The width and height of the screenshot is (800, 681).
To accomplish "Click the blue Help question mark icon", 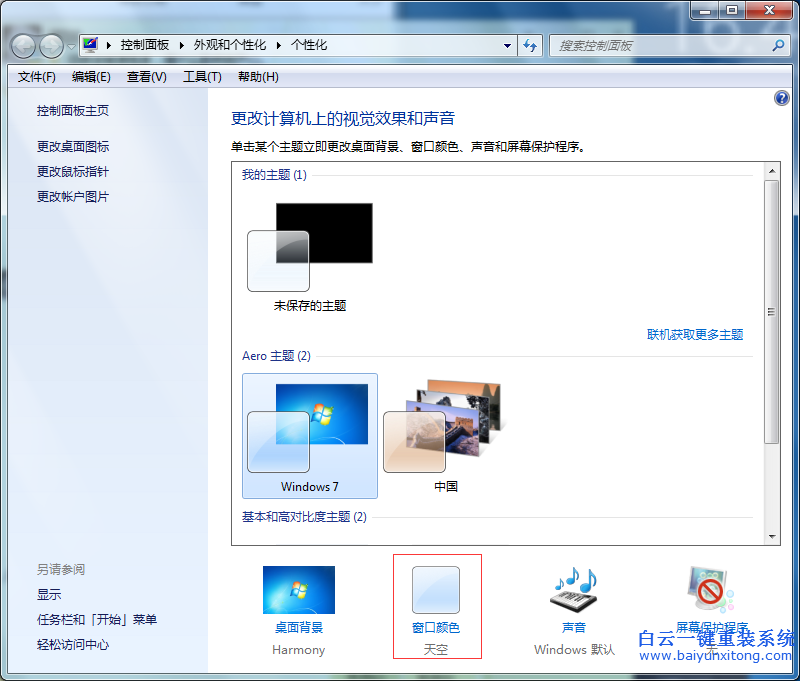I will [x=781, y=98].
